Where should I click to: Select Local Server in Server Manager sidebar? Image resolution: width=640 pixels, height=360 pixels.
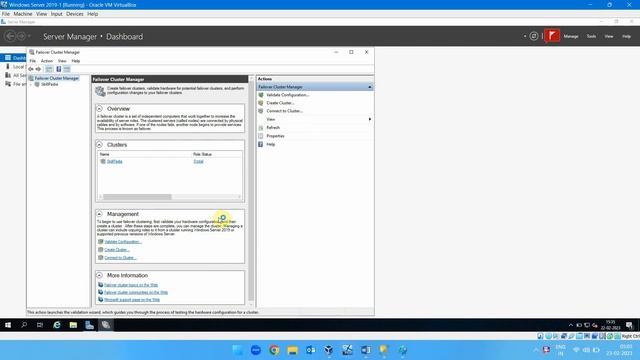pyautogui.click(x=15, y=67)
